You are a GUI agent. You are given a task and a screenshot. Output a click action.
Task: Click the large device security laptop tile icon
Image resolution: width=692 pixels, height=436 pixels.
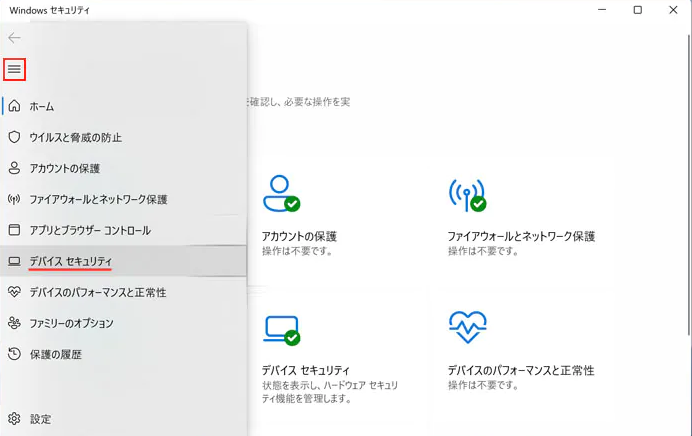(x=282, y=330)
